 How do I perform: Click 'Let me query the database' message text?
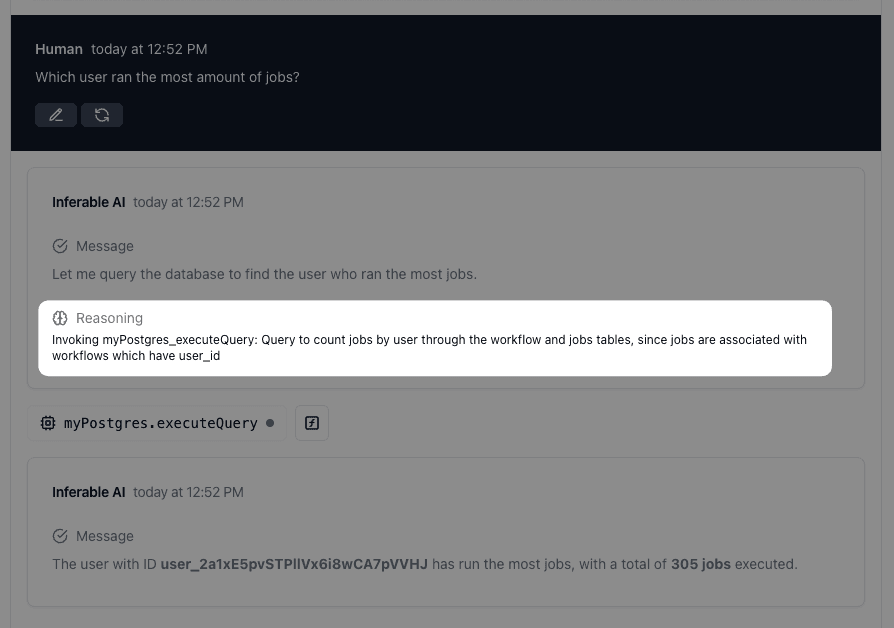click(265, 274)
